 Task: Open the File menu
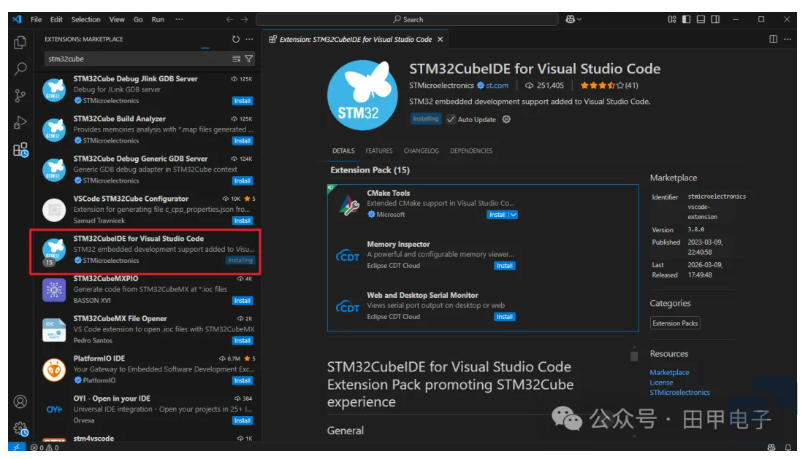point(36,20)
